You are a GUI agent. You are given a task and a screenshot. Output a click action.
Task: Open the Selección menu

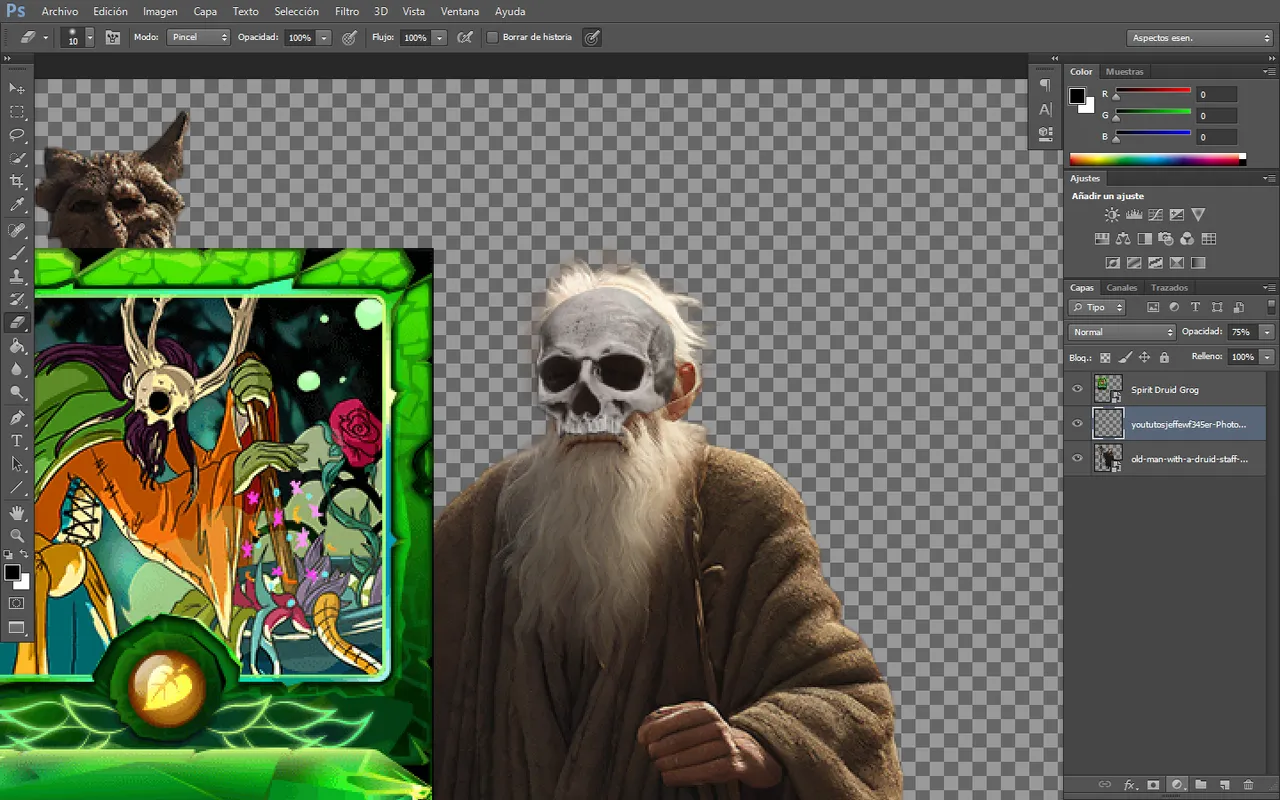tap(296, 12)
